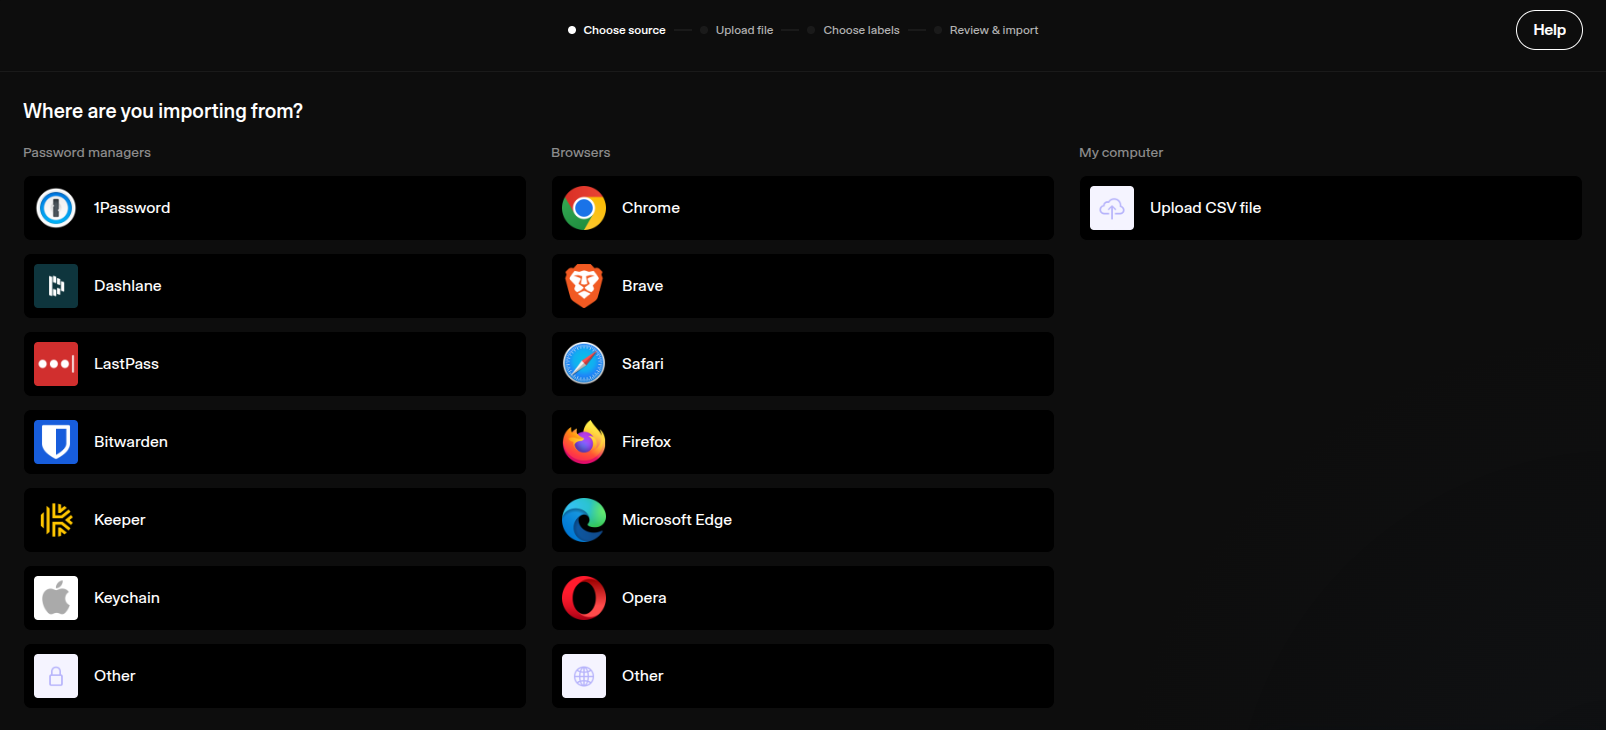The image size is (1606, 730).
Task: Click the yellow Keeper logo icon
Action: click(56, 520)
